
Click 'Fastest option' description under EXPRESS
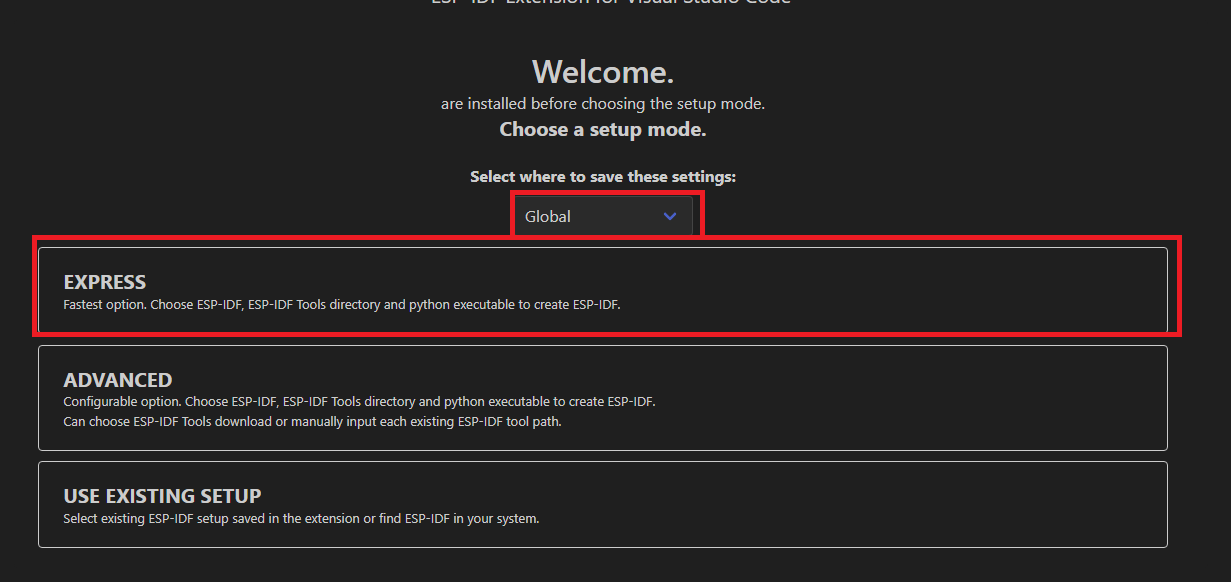click(x=342, y=304)
